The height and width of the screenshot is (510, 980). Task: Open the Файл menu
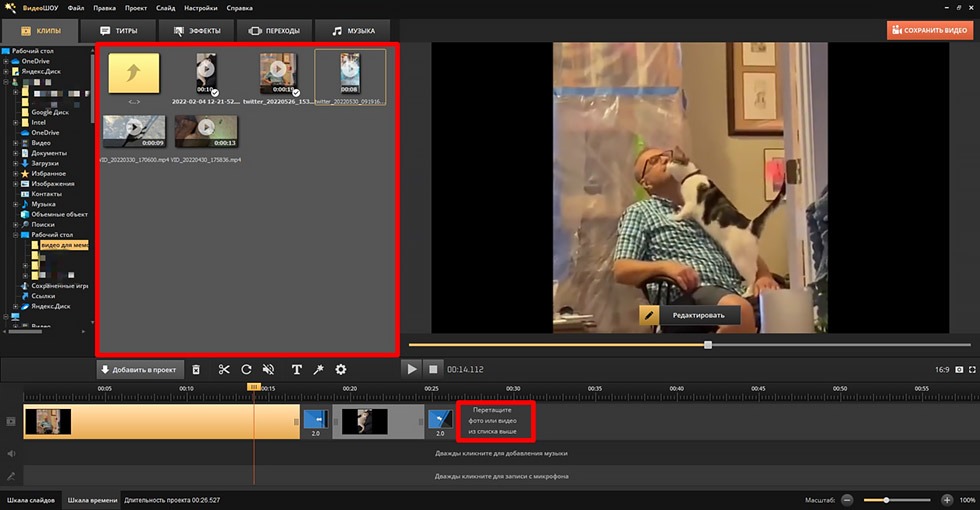[76, 8]
